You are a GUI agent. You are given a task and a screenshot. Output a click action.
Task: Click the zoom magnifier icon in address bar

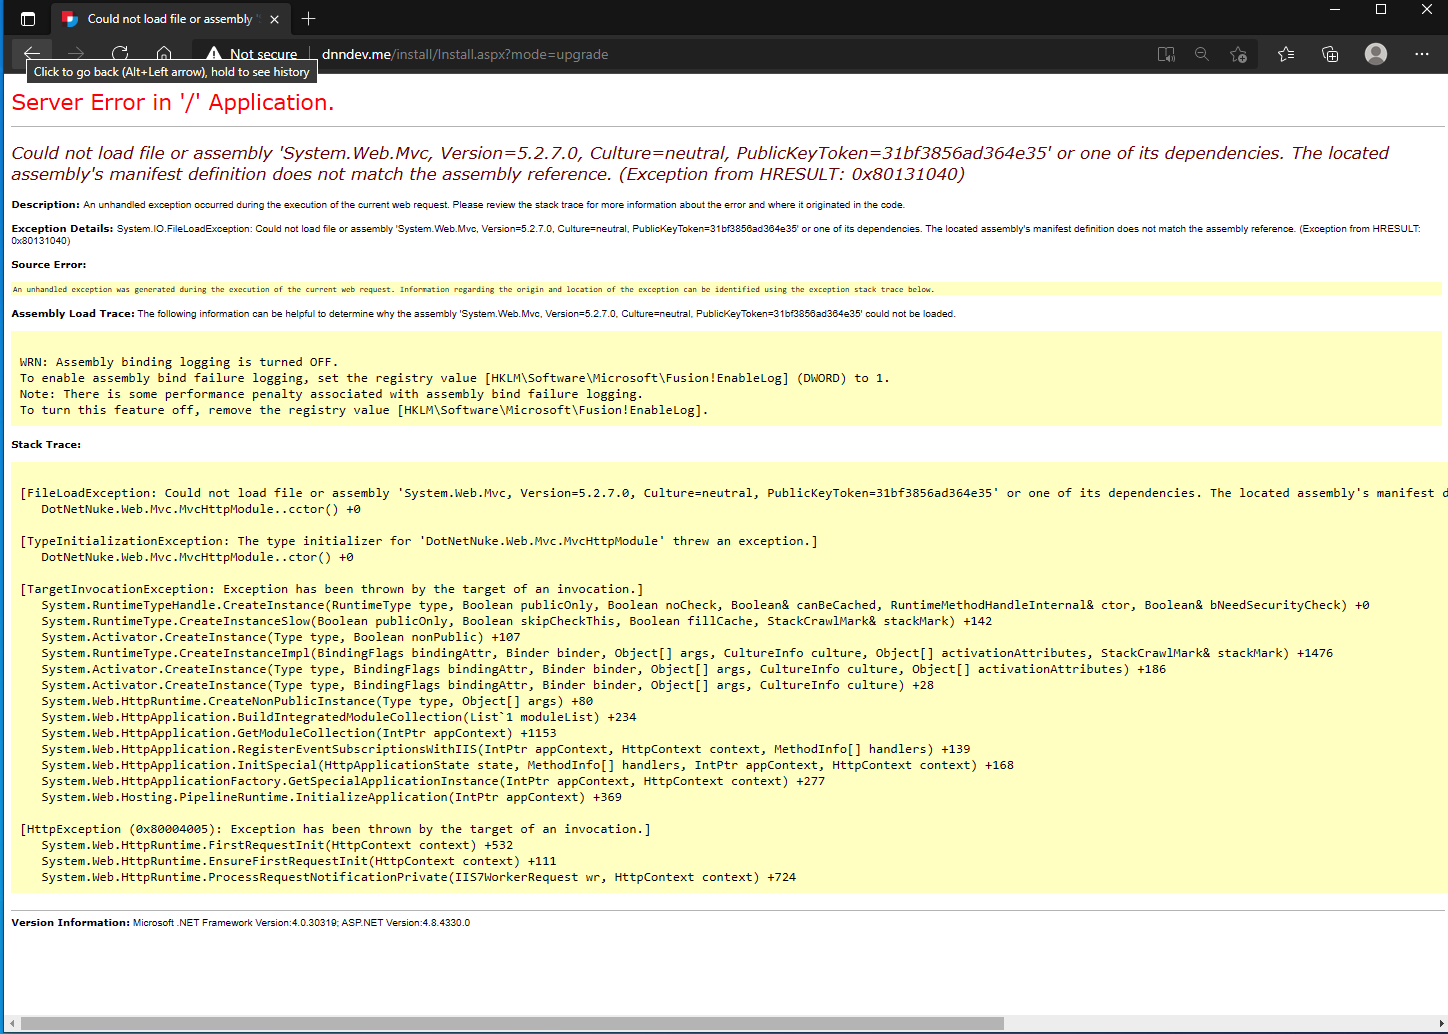[1202, 54]
